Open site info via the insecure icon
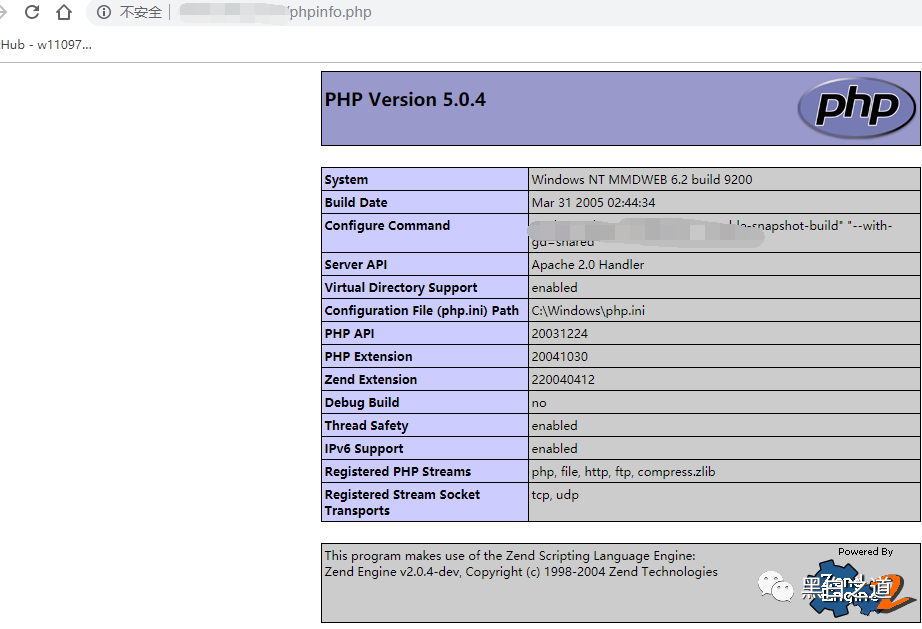The height and width of the screenshot is (629, 922). pyautogui.click(x=103, y=12)
